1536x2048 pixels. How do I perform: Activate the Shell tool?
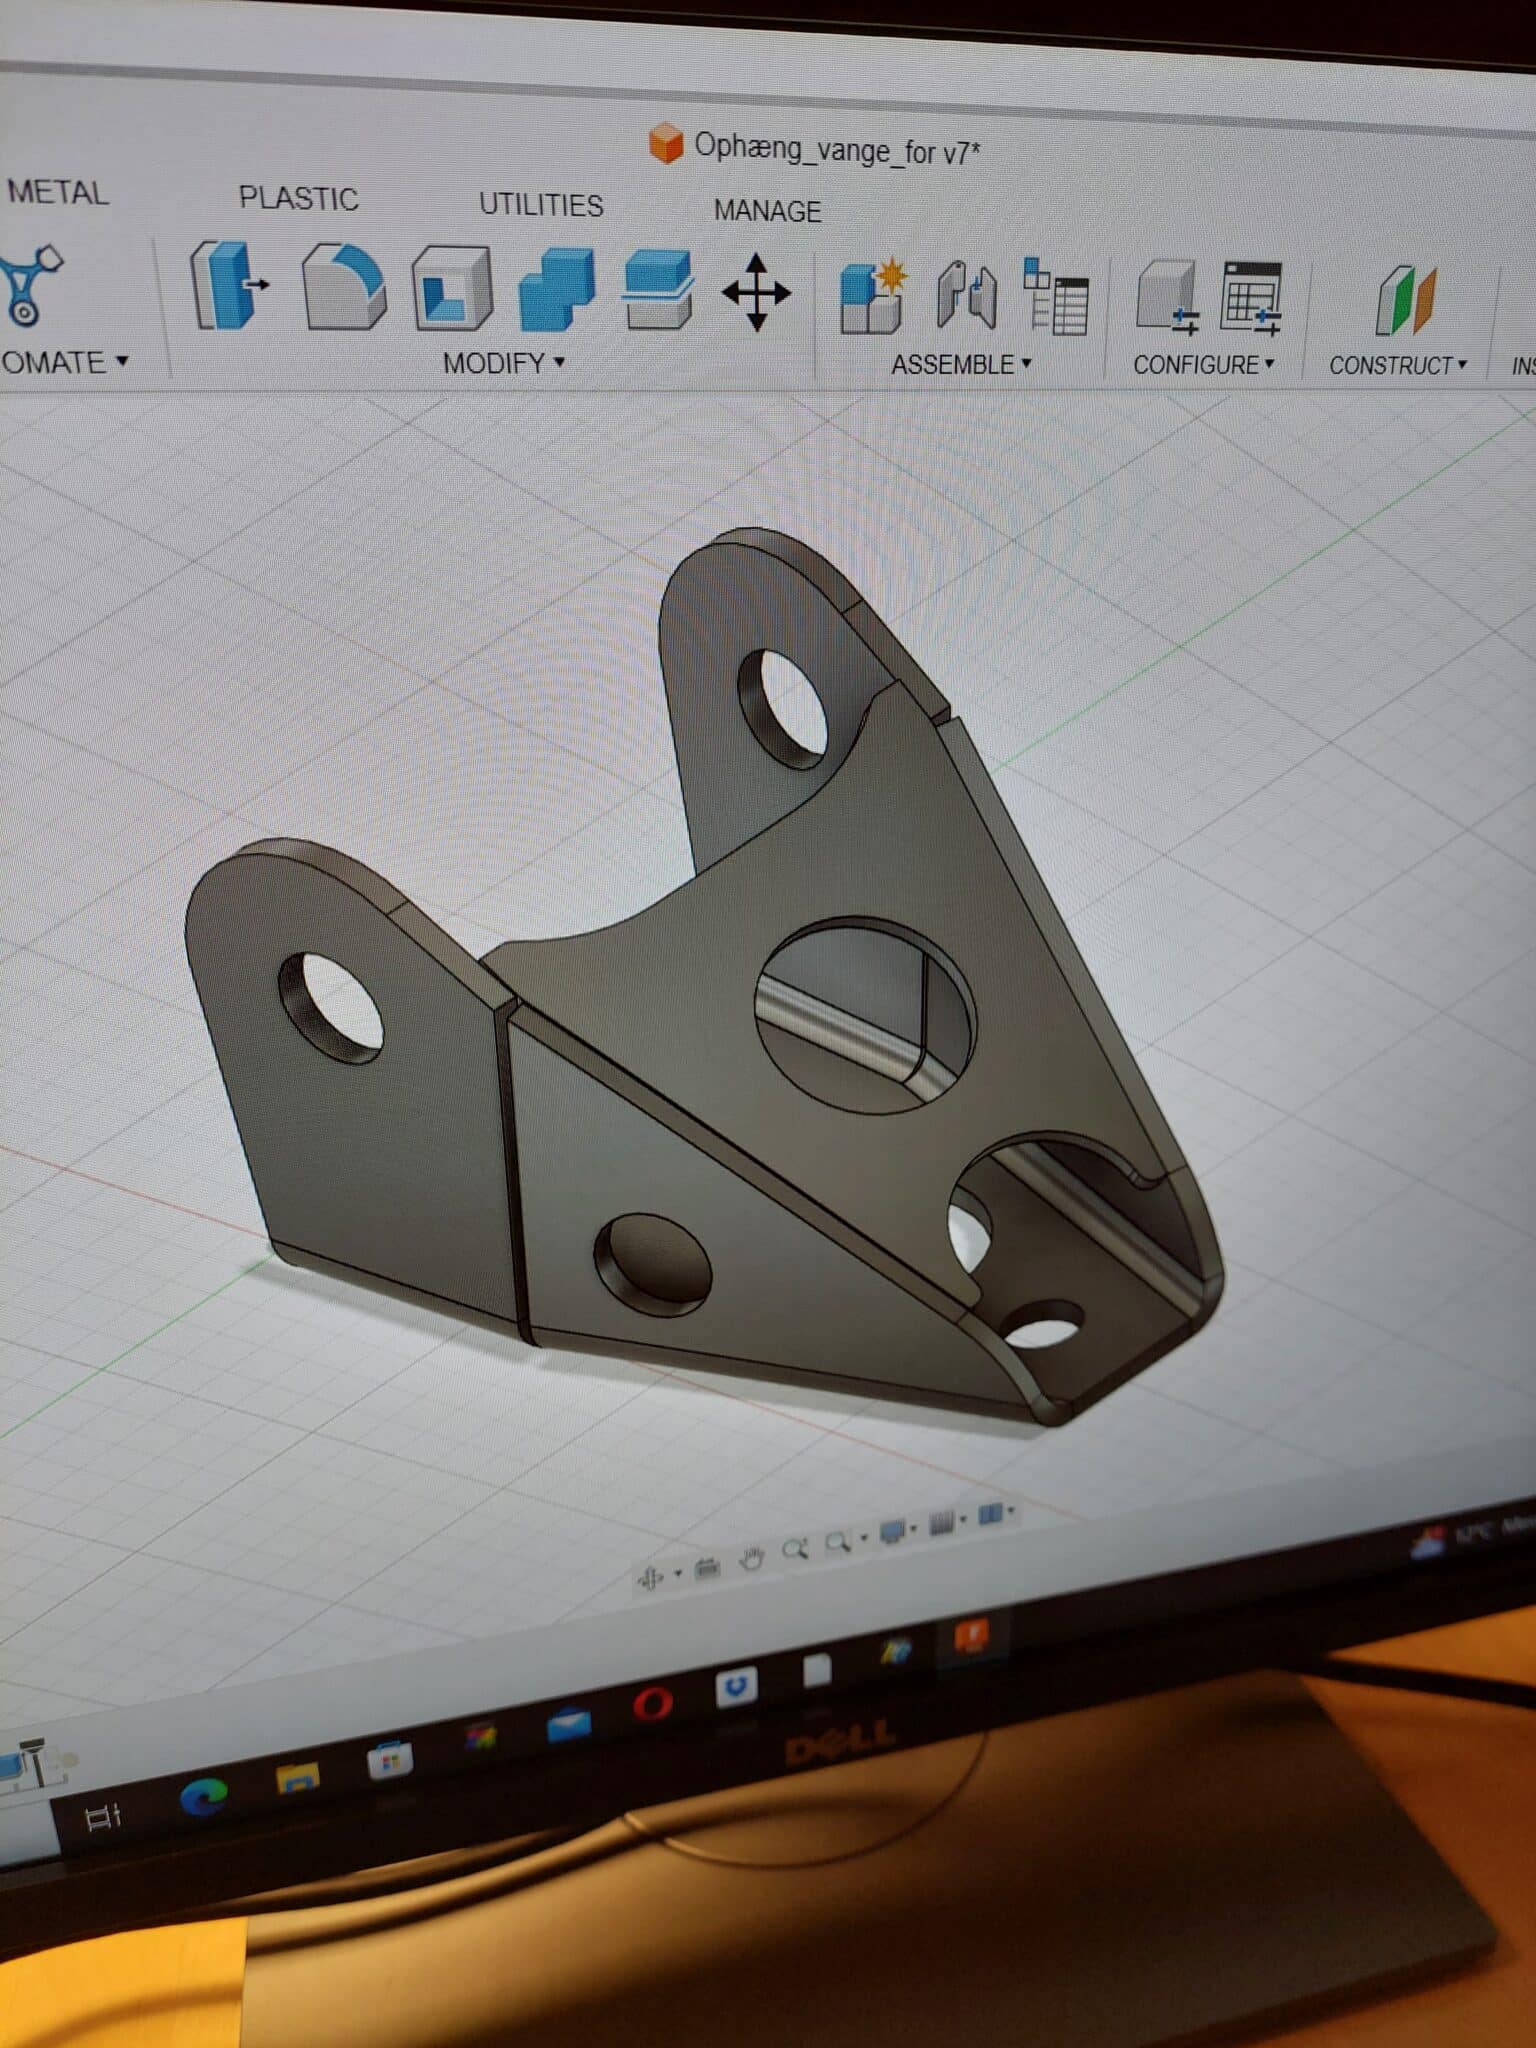(x=452, y=289)
